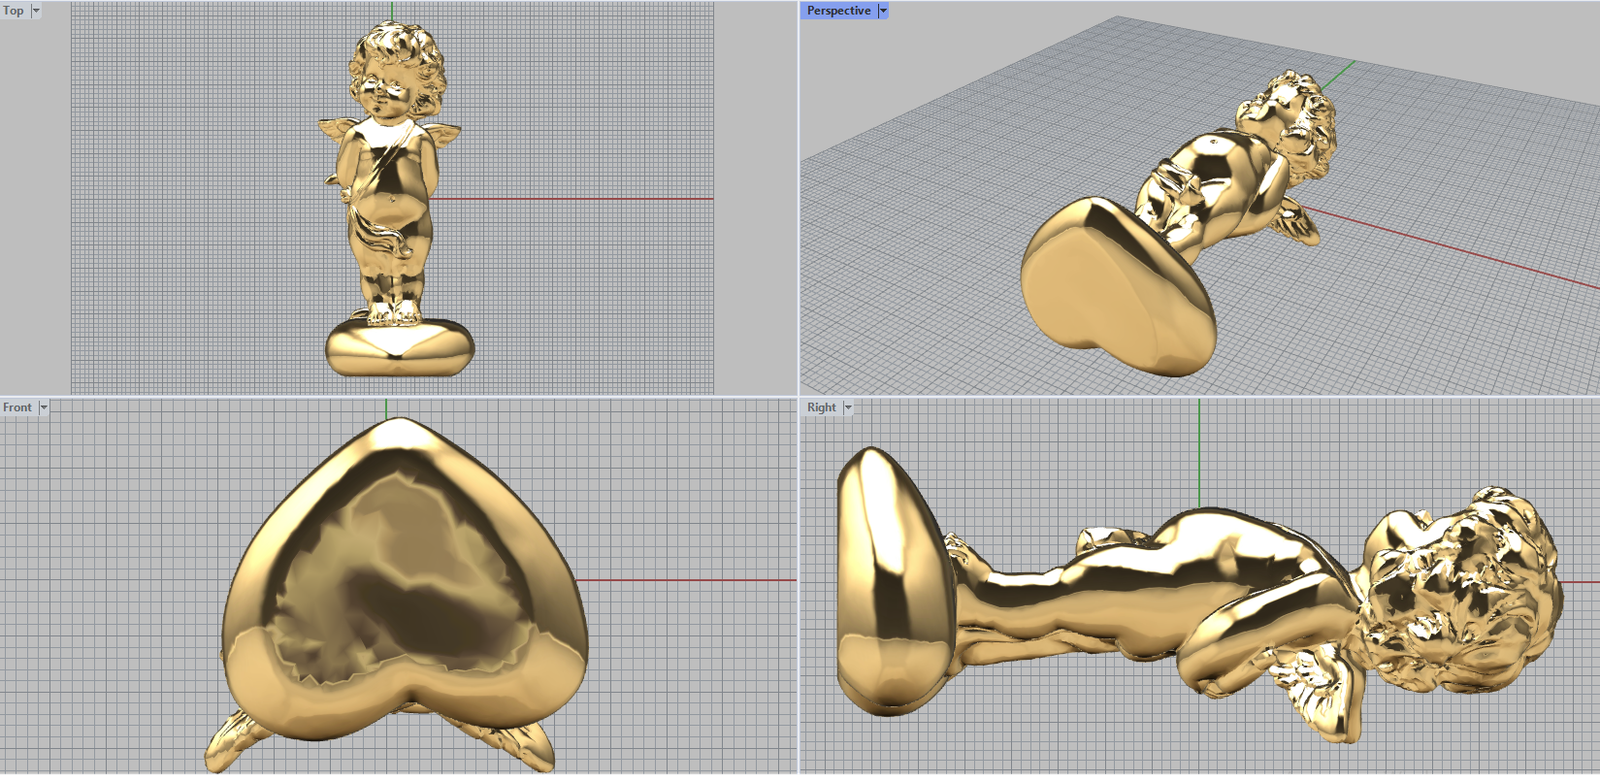
Task: Click the green axis line in Right viewport
Action: [1199, 450]
